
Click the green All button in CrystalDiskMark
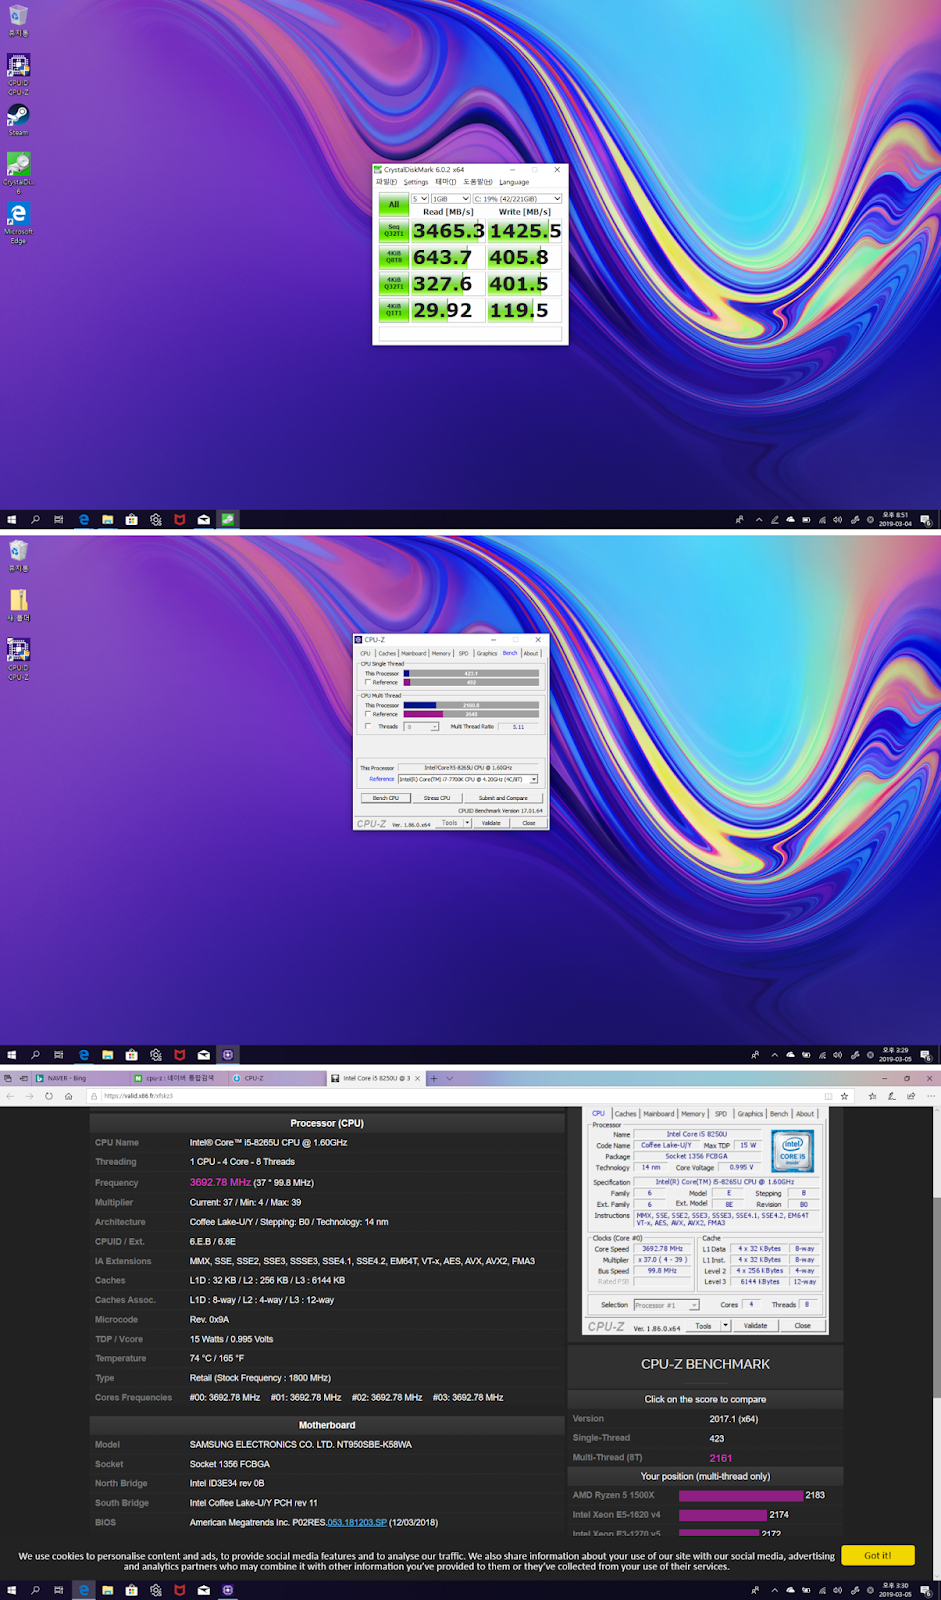(394, 205)
